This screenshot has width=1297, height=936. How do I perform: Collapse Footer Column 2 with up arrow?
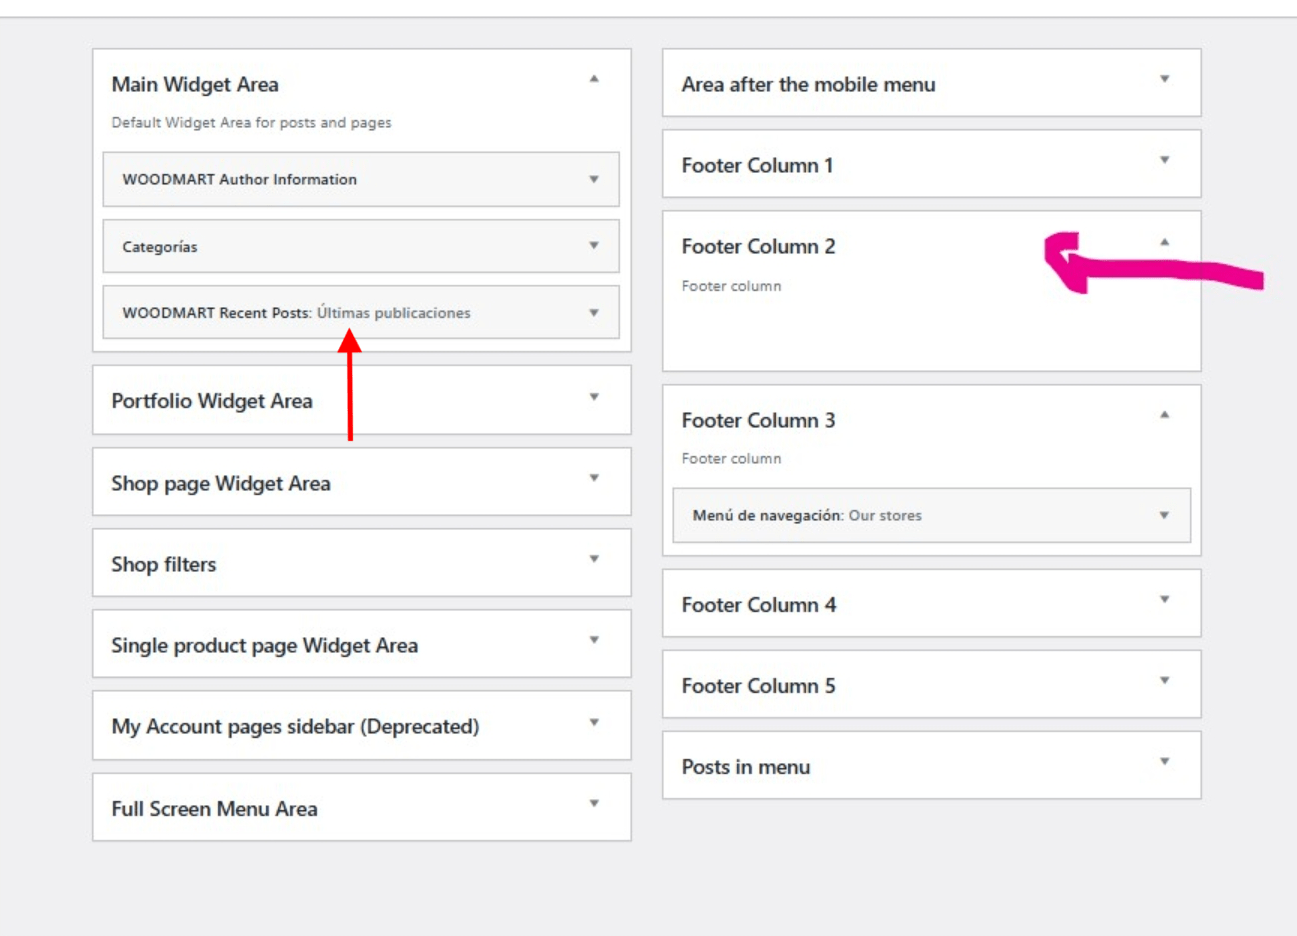point(1164,242)
